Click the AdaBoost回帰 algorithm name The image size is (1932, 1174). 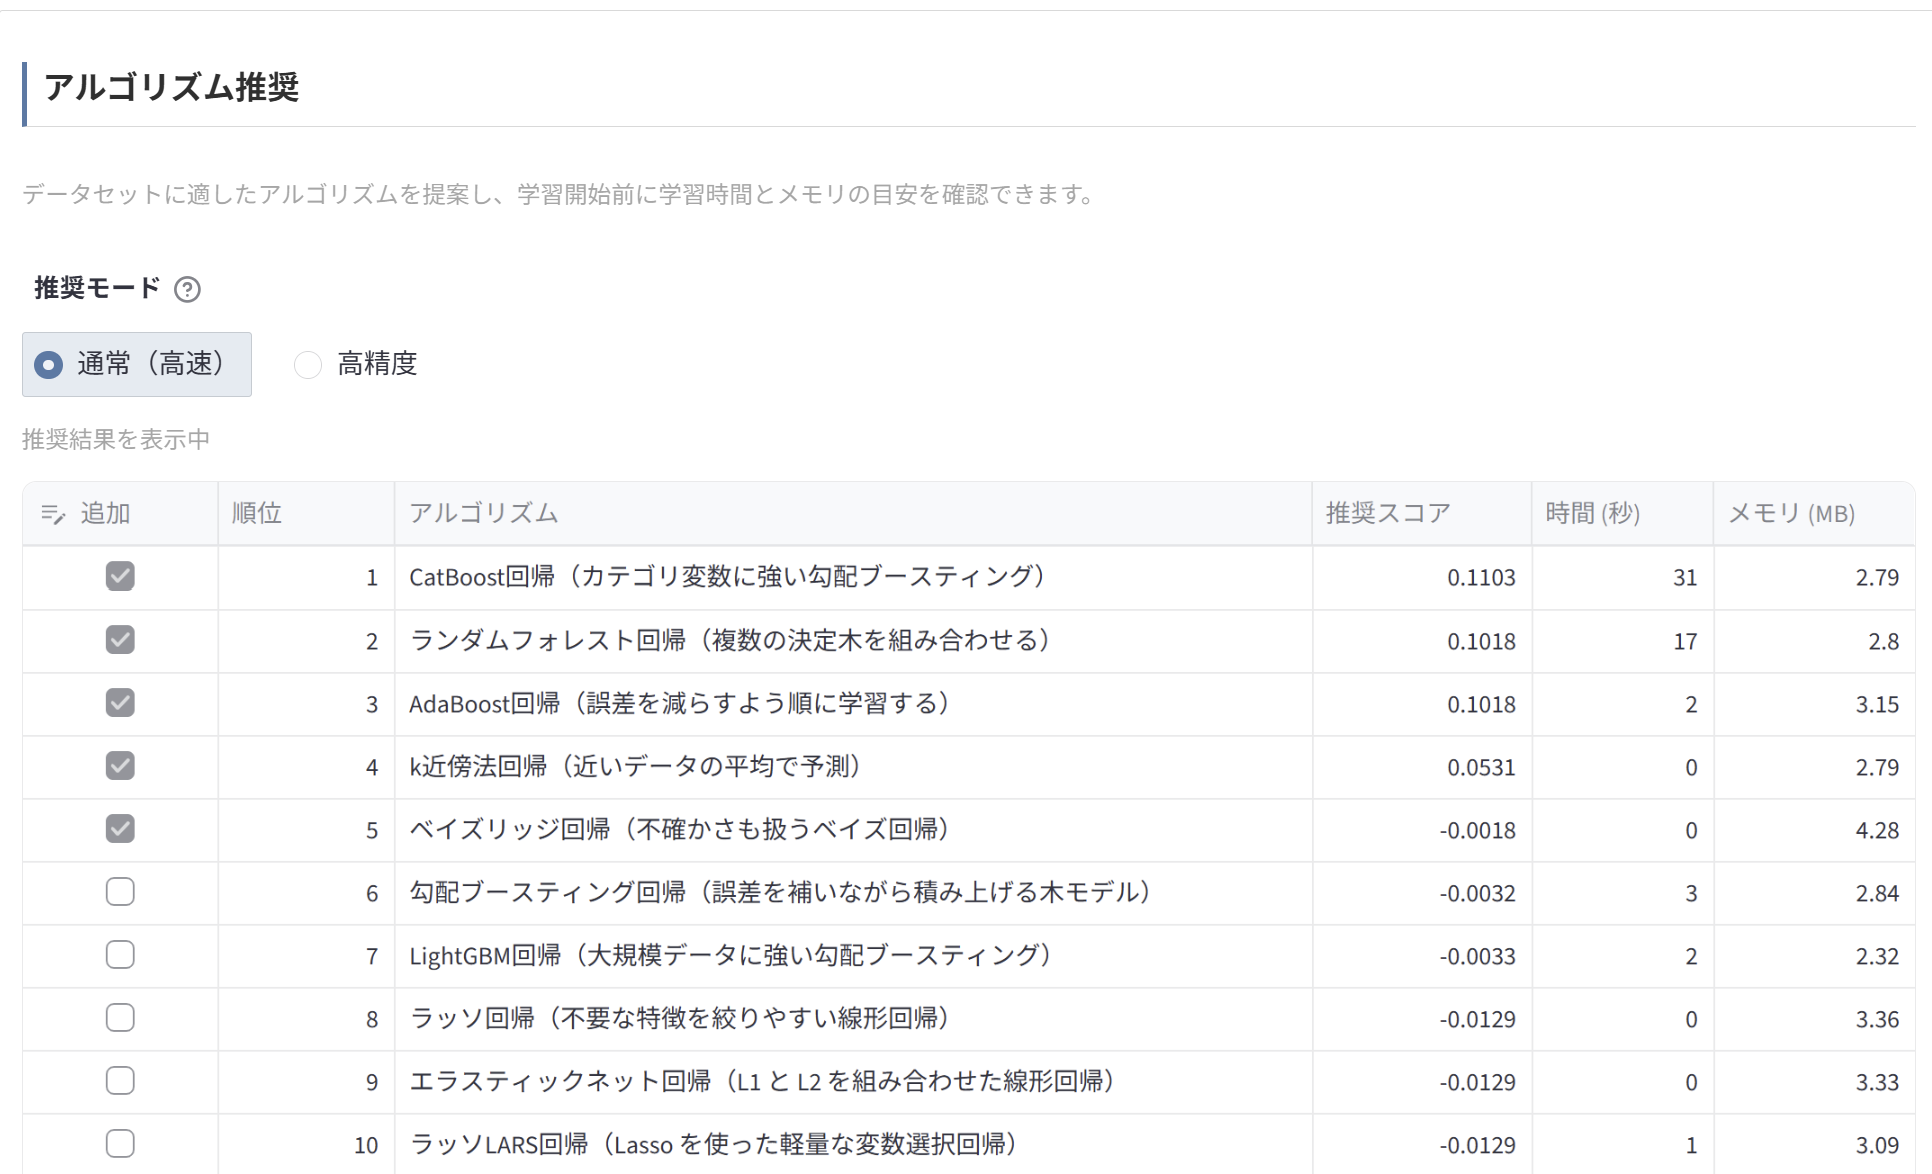click(680, 703)
